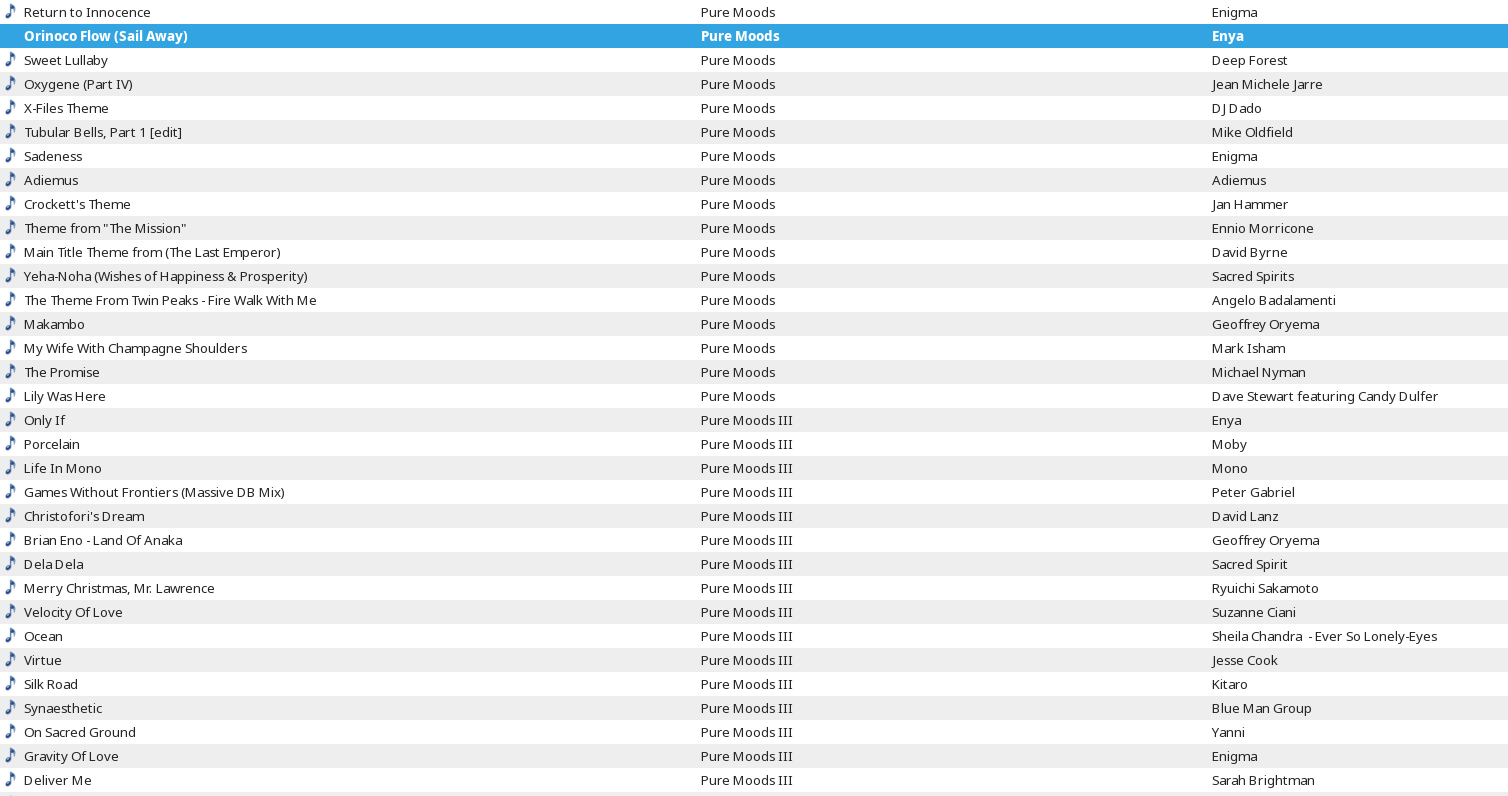Click the note icon beside X-Files Theme
This screenshot has width=1508, height=796.
pyautogui.click(x=11, y=107)
